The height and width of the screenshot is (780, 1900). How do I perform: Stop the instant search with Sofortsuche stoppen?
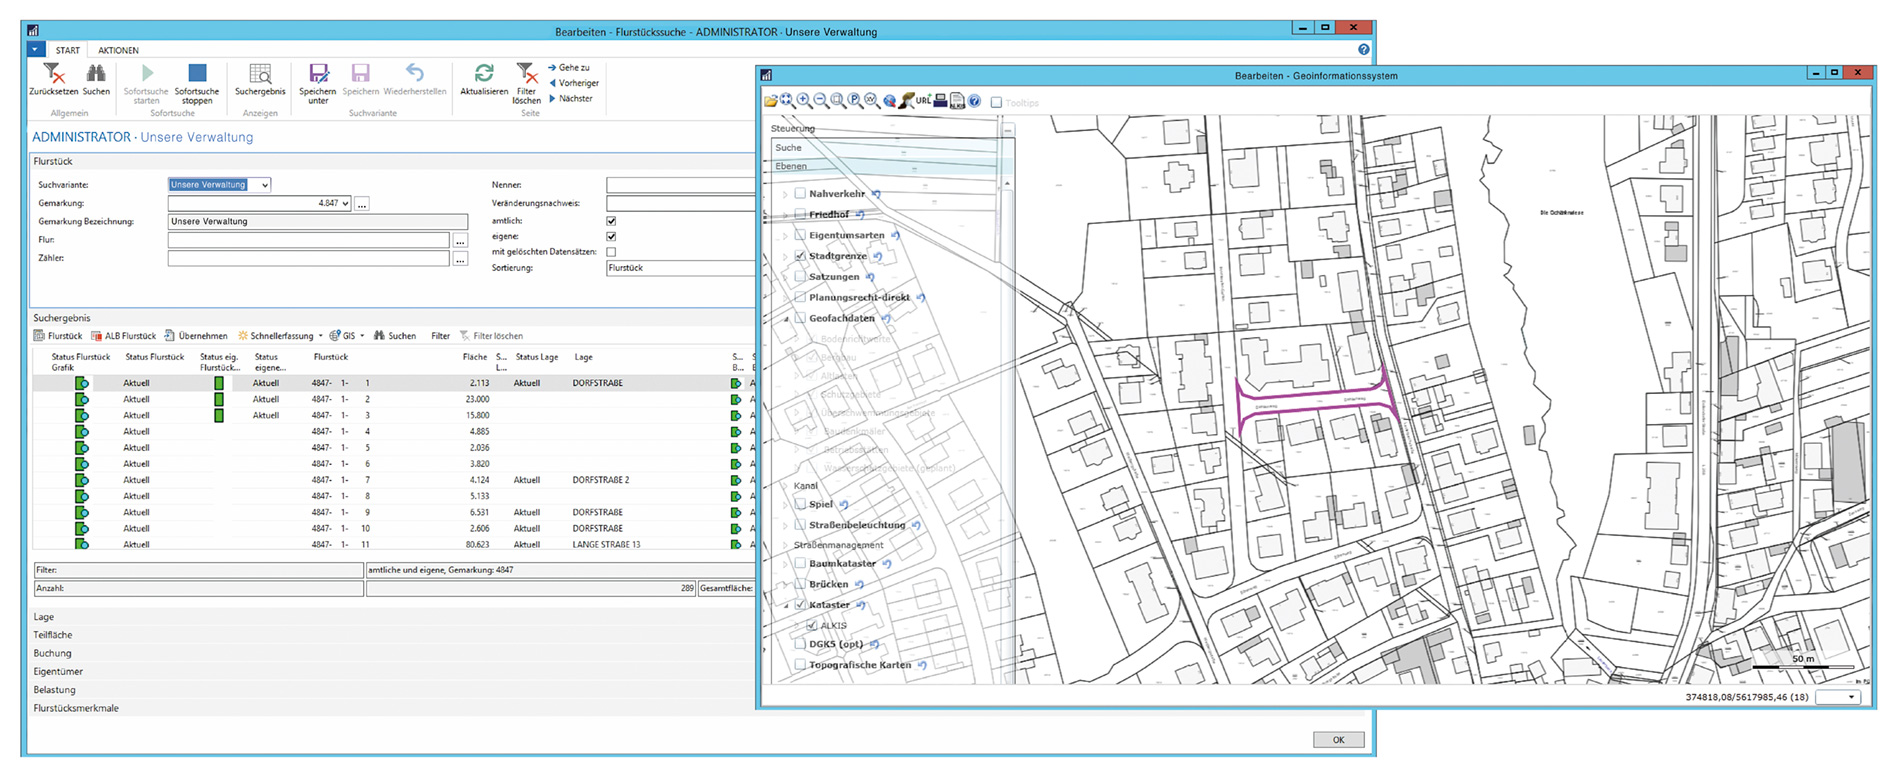pyautogui.click(x=197, y=74)
